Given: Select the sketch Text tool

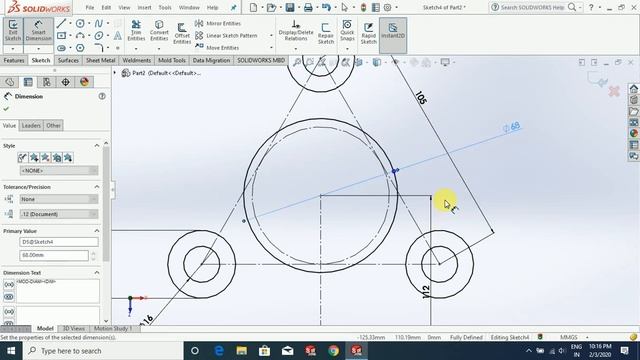Looking at the screenshot, I should point(118,36).
